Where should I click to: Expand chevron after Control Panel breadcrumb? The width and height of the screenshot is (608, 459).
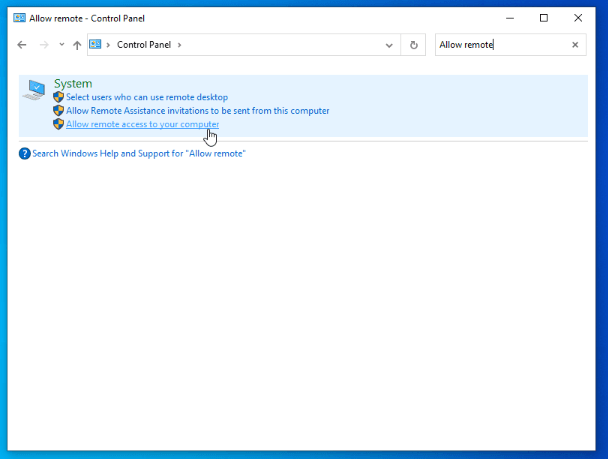tap(180, 45)
